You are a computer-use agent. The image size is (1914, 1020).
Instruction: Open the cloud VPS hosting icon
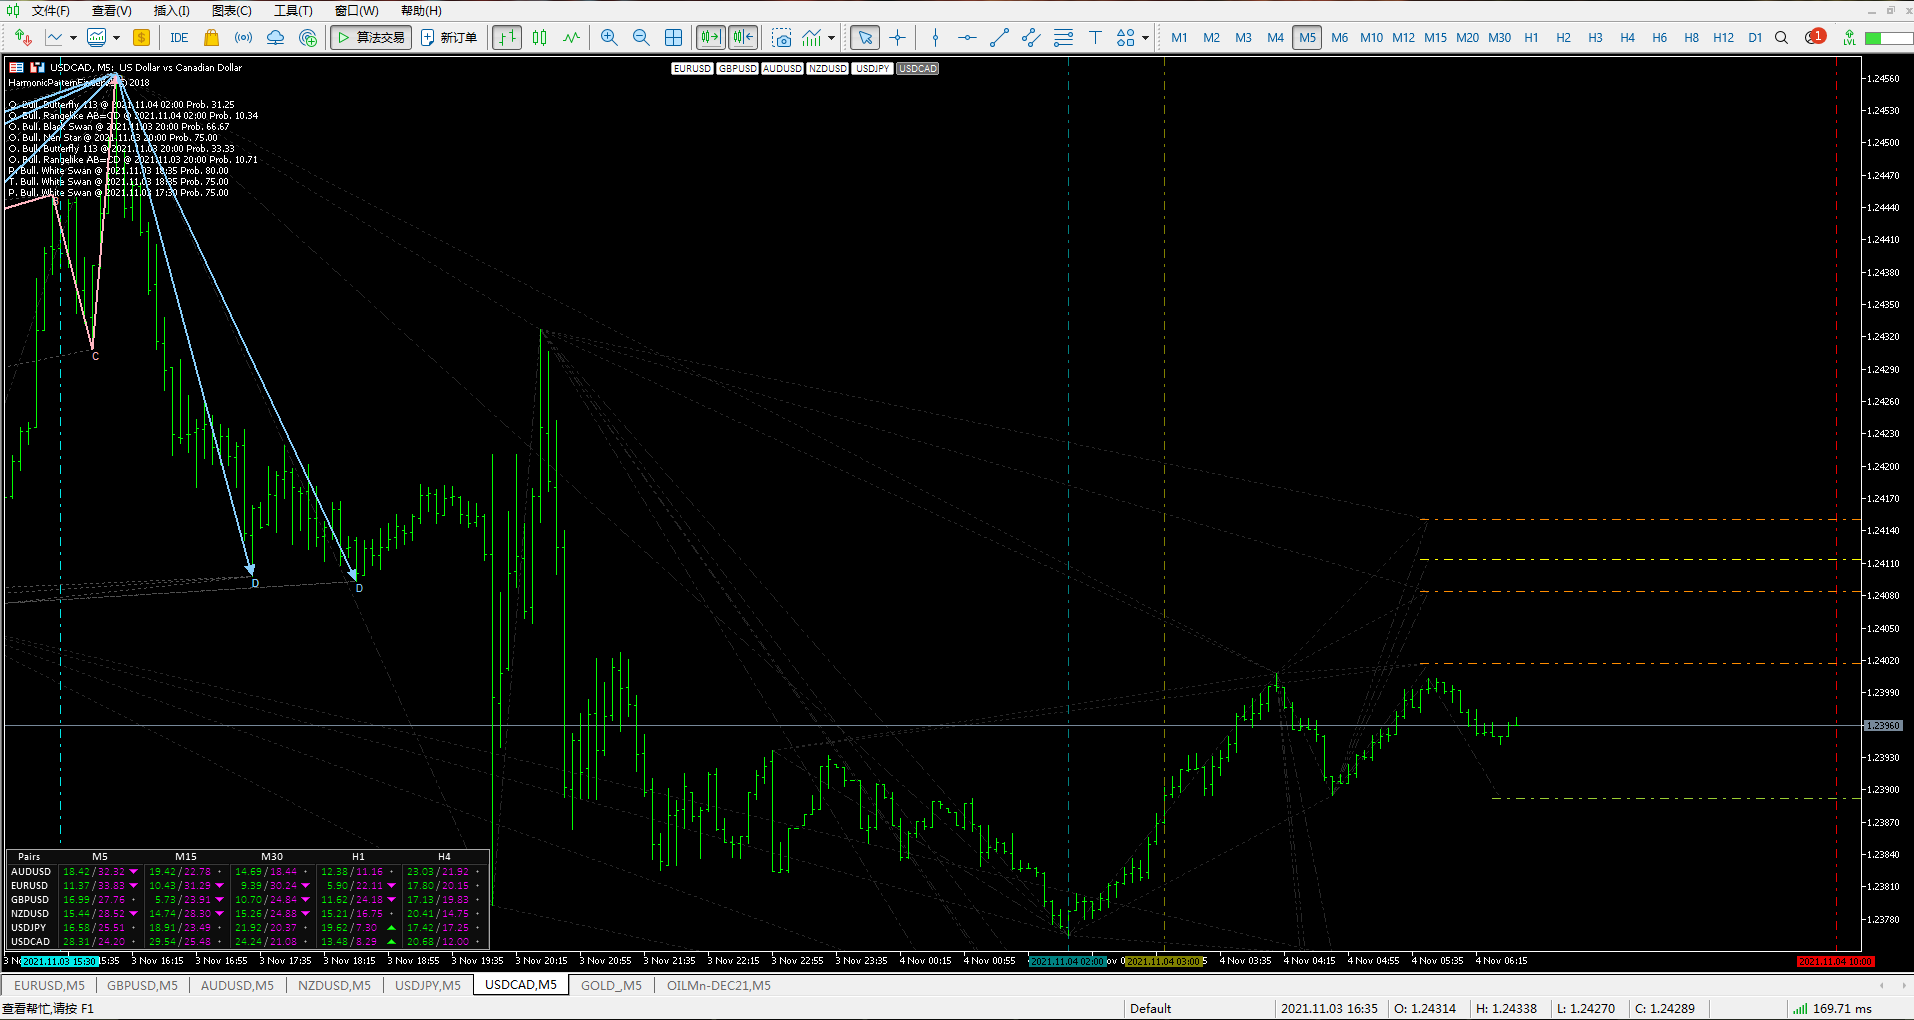point(275,38)
